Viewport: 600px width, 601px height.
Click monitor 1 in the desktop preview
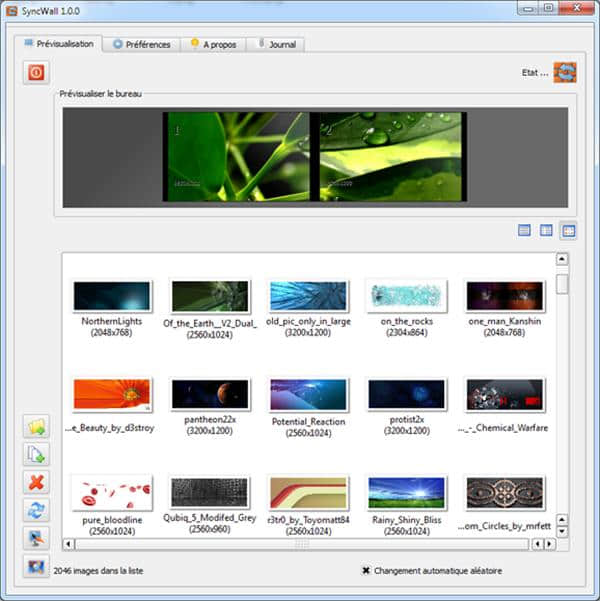coord(239,156)
